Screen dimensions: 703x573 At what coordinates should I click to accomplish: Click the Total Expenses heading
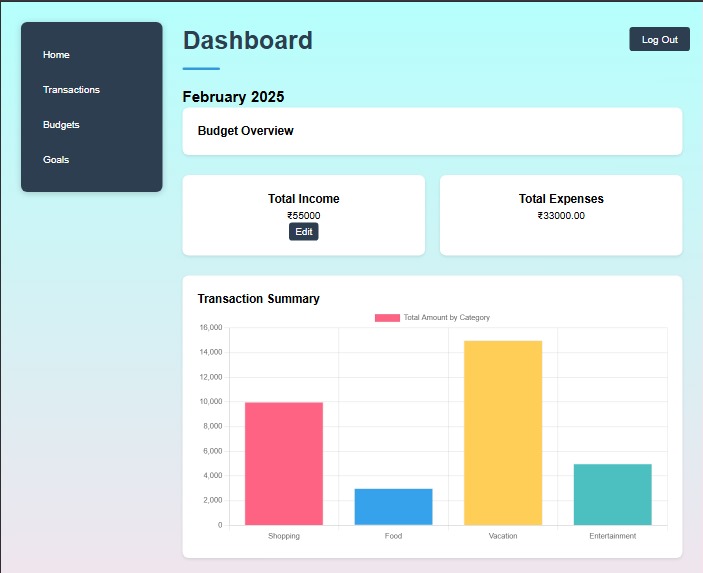(561, 199)
